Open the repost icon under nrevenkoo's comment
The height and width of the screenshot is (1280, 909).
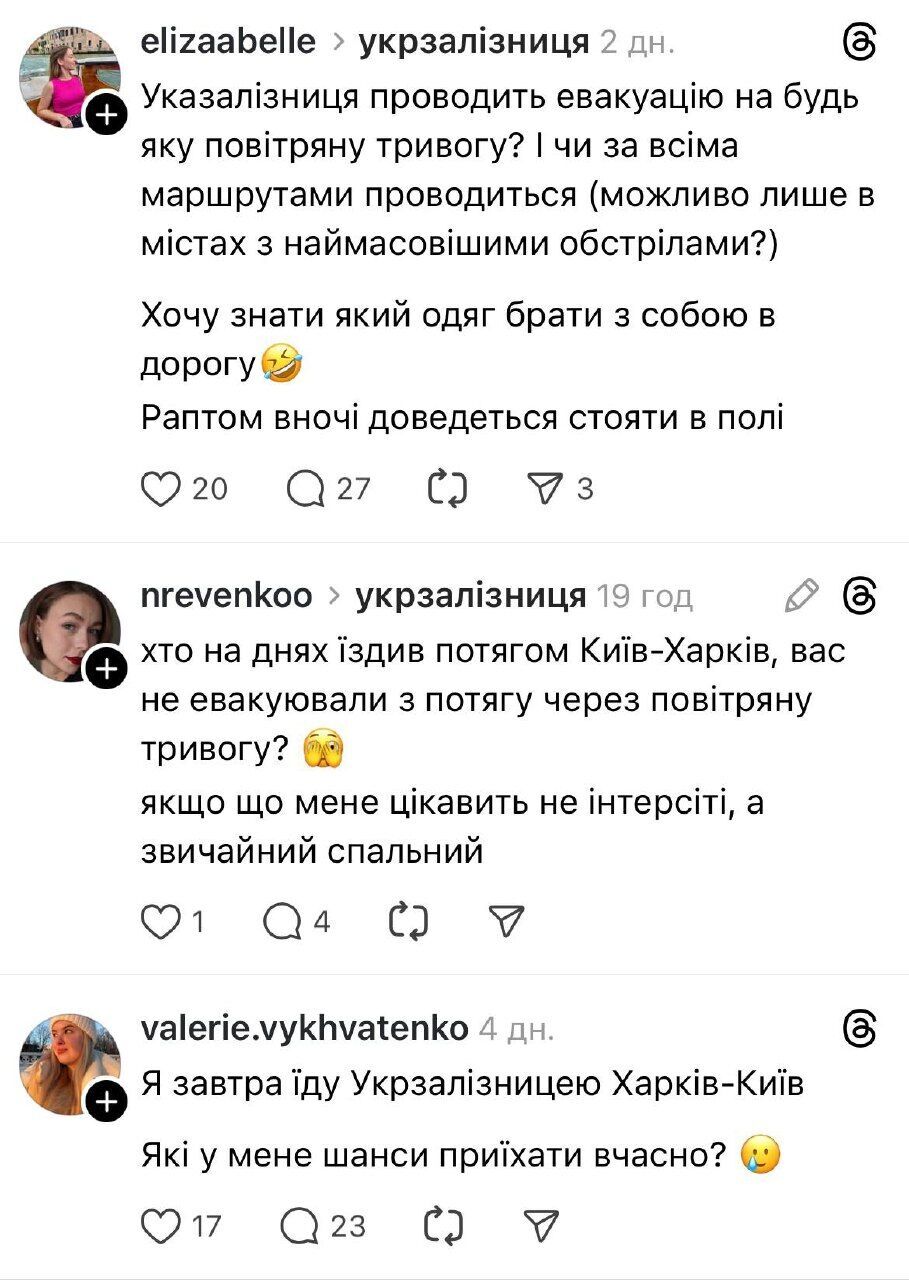(x=410, y=921)
